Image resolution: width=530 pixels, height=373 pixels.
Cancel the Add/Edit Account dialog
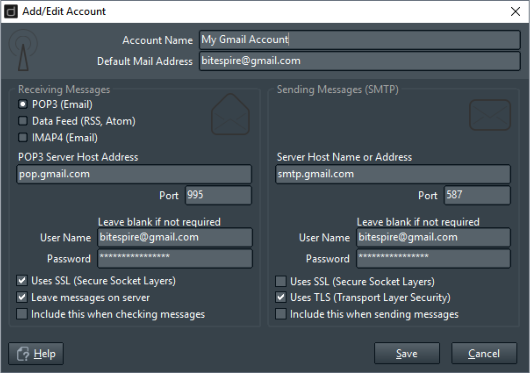[x=484, y=353]
